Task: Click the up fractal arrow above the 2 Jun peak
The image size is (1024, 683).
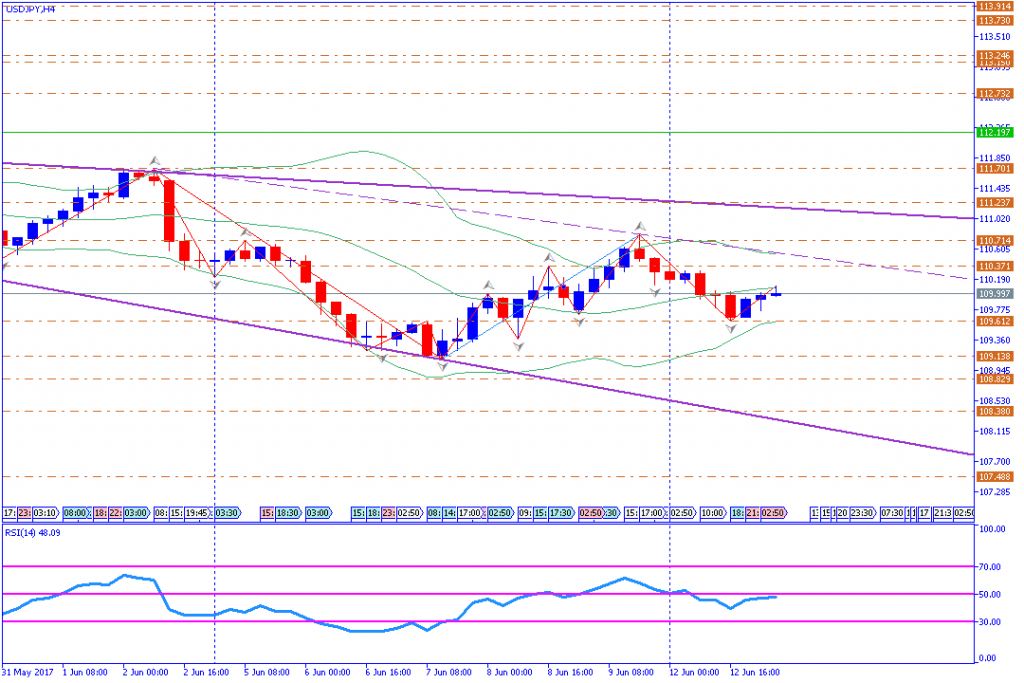Action: 154,160
